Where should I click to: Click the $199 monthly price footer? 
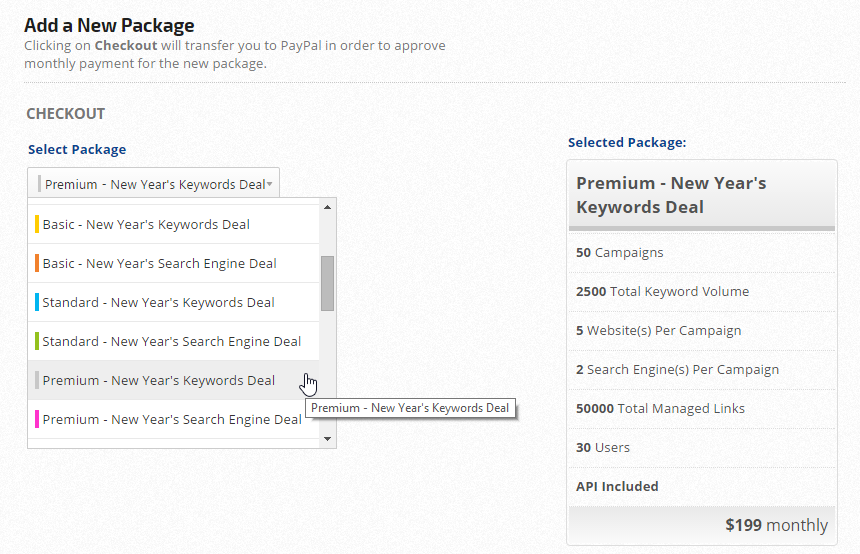click(x=776, y=525)
